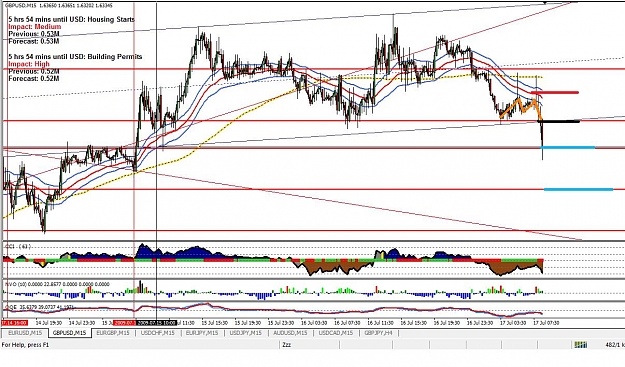Select the GBPJPY,H4 chart tab
The height and width of the screenshot is (367, 625).
(378, 333)
